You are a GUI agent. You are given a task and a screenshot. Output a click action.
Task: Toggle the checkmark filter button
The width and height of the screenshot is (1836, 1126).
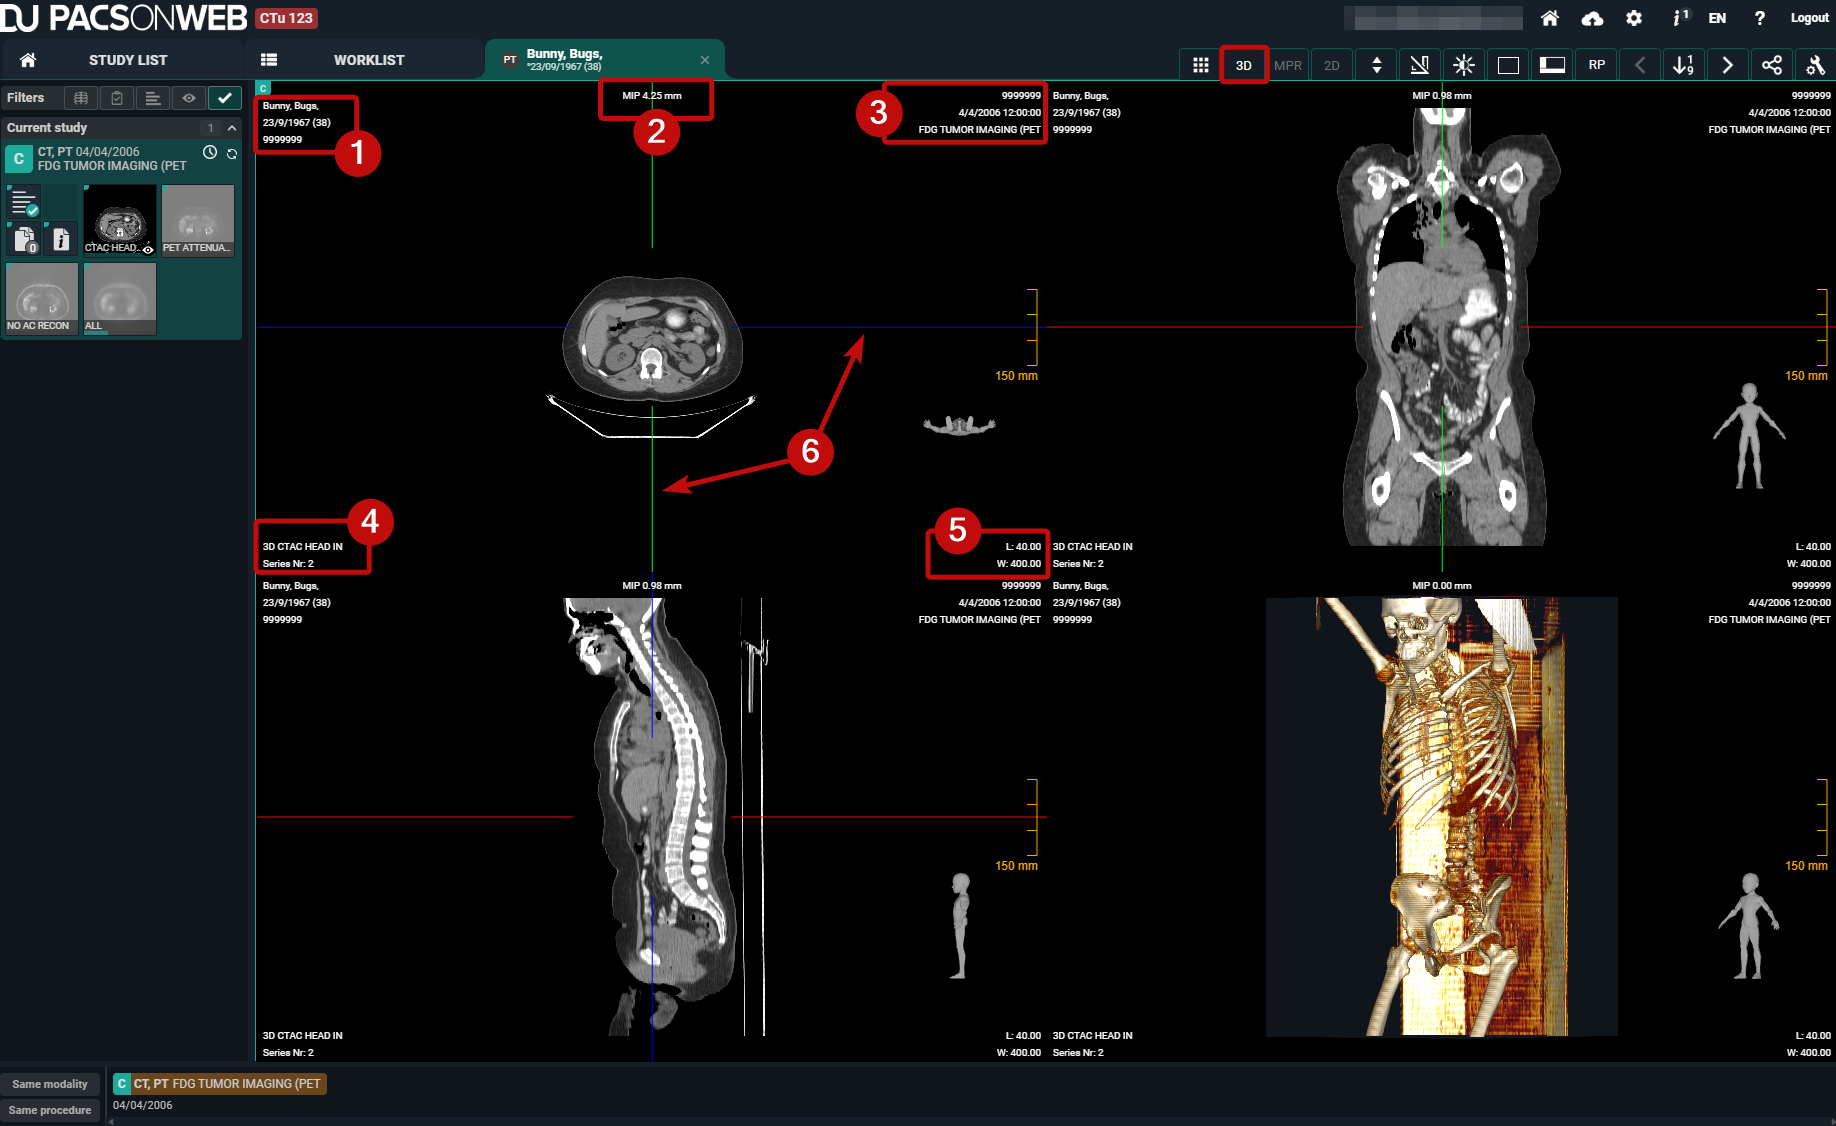click(x=225, y=98)
